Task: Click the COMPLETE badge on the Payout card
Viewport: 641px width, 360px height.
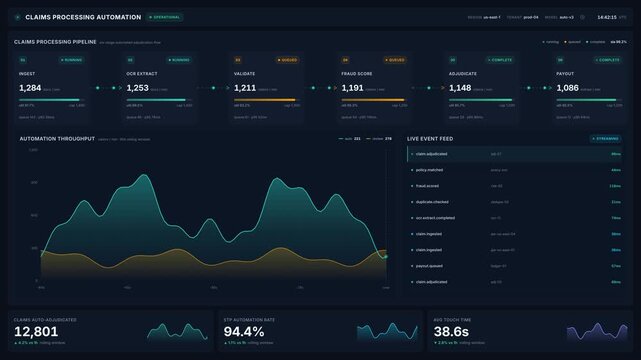Action: [607, 60]
